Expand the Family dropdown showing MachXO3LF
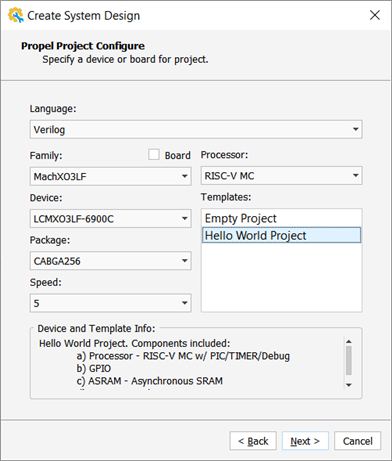 [110, 176]
